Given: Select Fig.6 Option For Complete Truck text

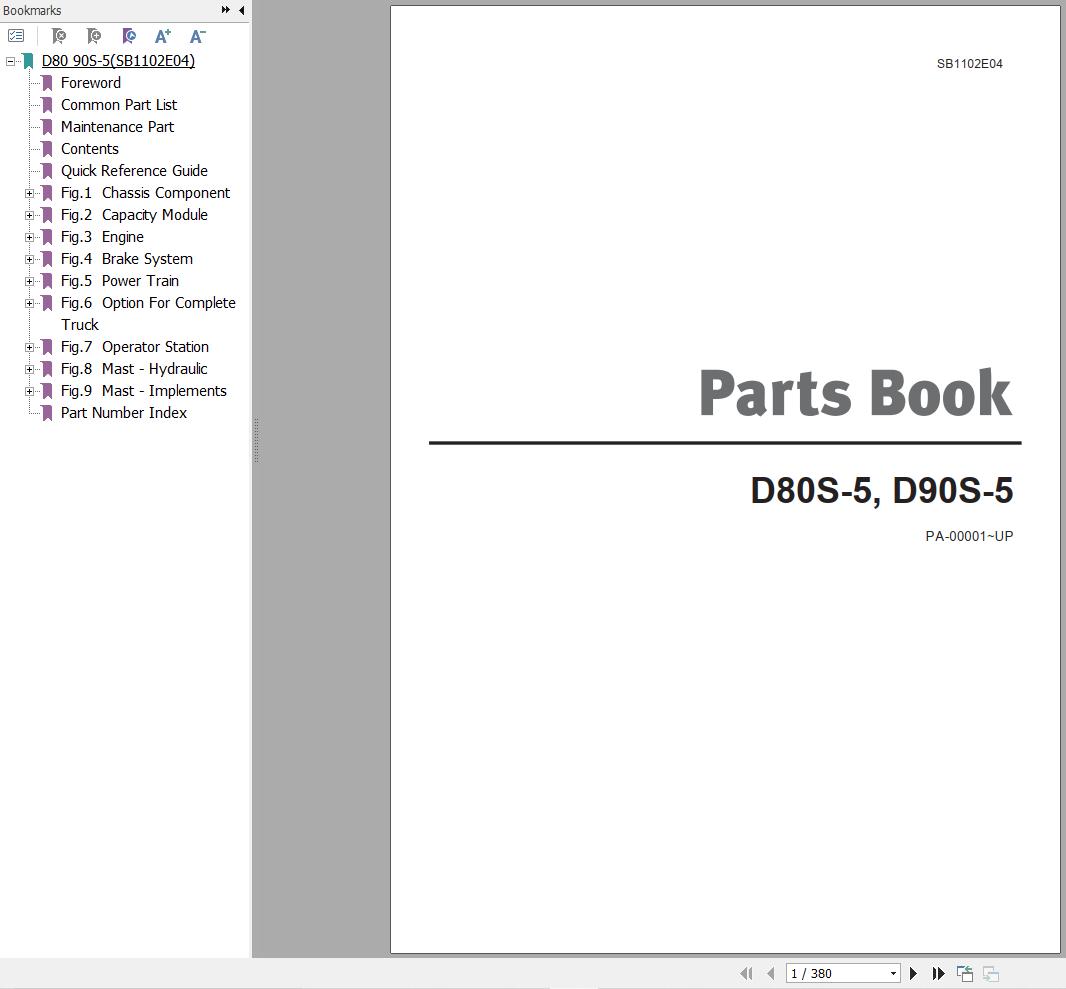Looking at the screenshot, I should tap(148, 313).
